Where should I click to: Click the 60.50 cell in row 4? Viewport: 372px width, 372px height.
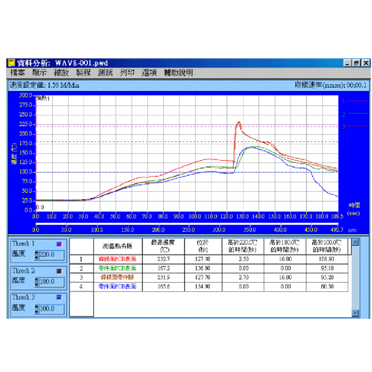coord(328,286)
